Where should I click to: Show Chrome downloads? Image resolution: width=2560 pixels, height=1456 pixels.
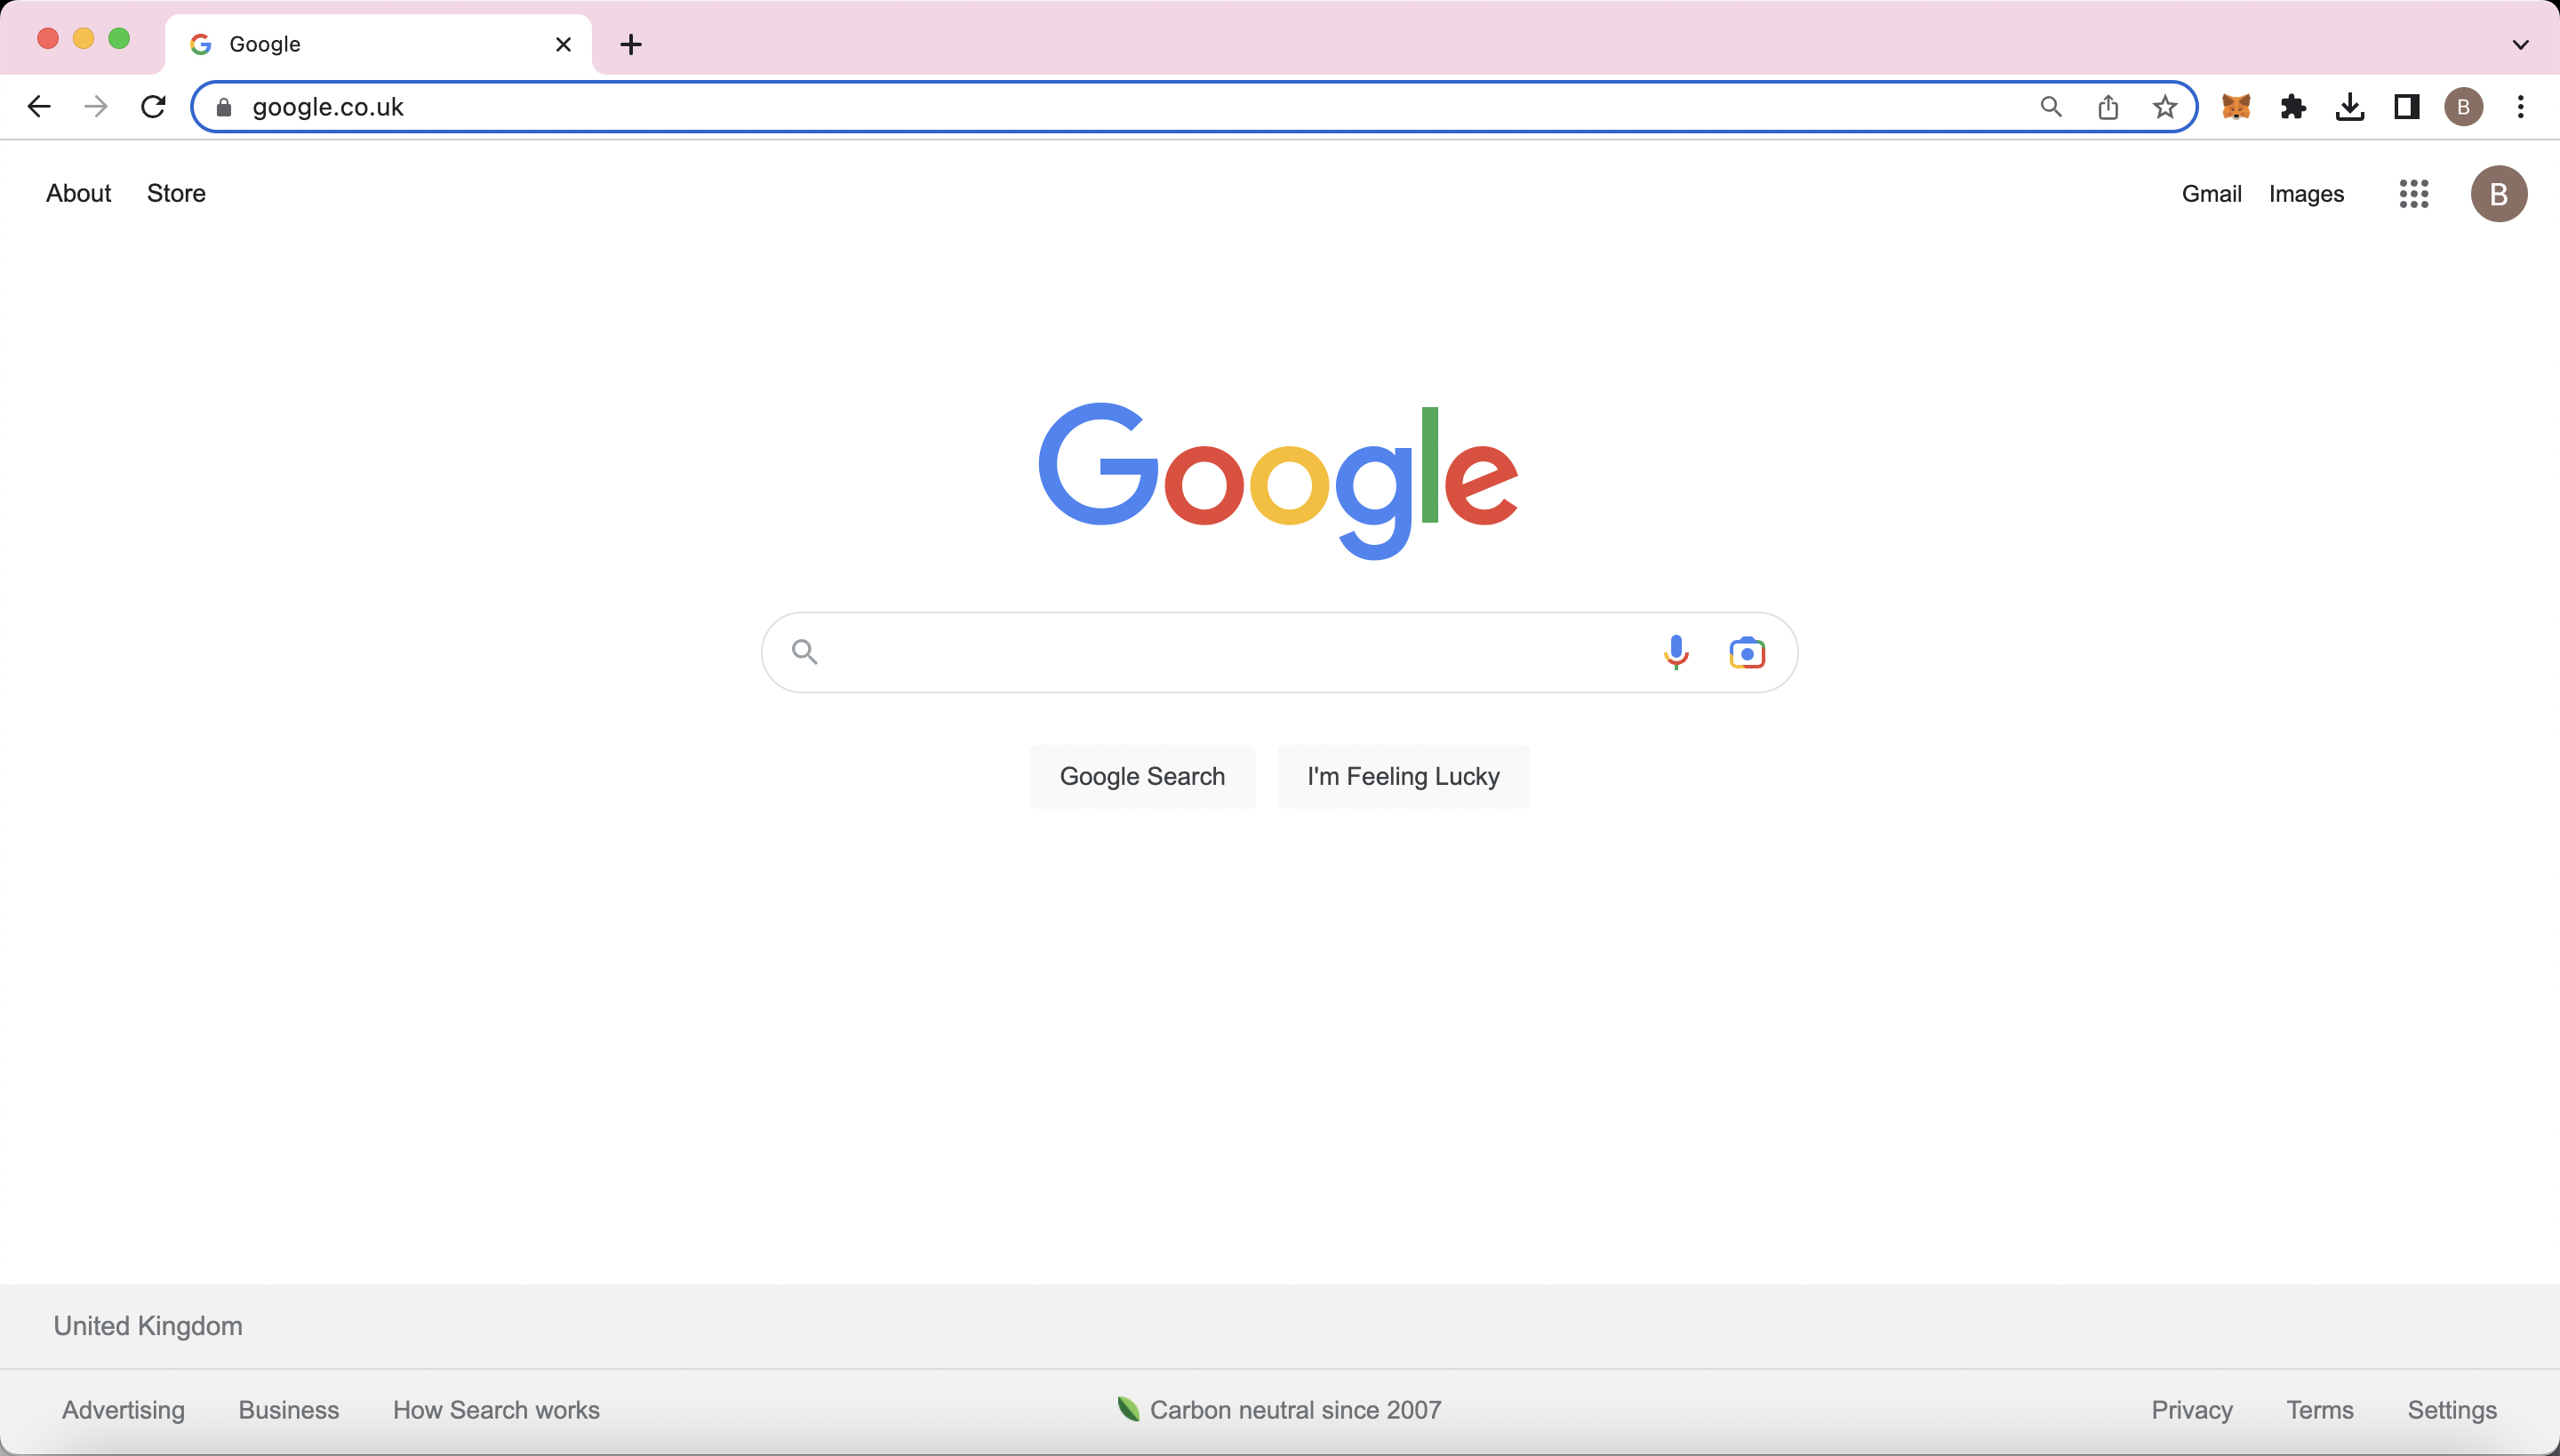pyautogui.click(x=2350, y=107)
